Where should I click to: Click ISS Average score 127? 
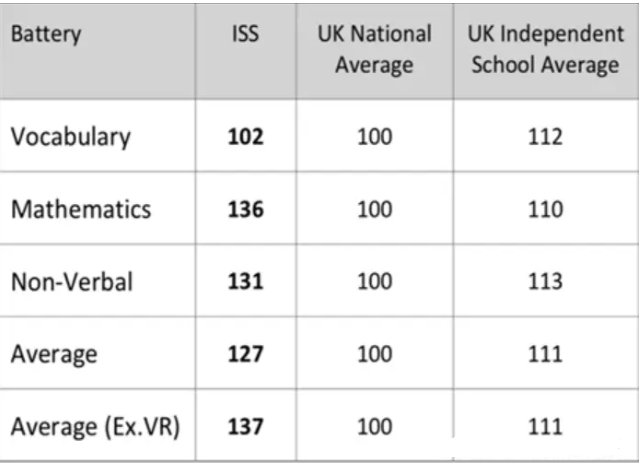(246, 354)
